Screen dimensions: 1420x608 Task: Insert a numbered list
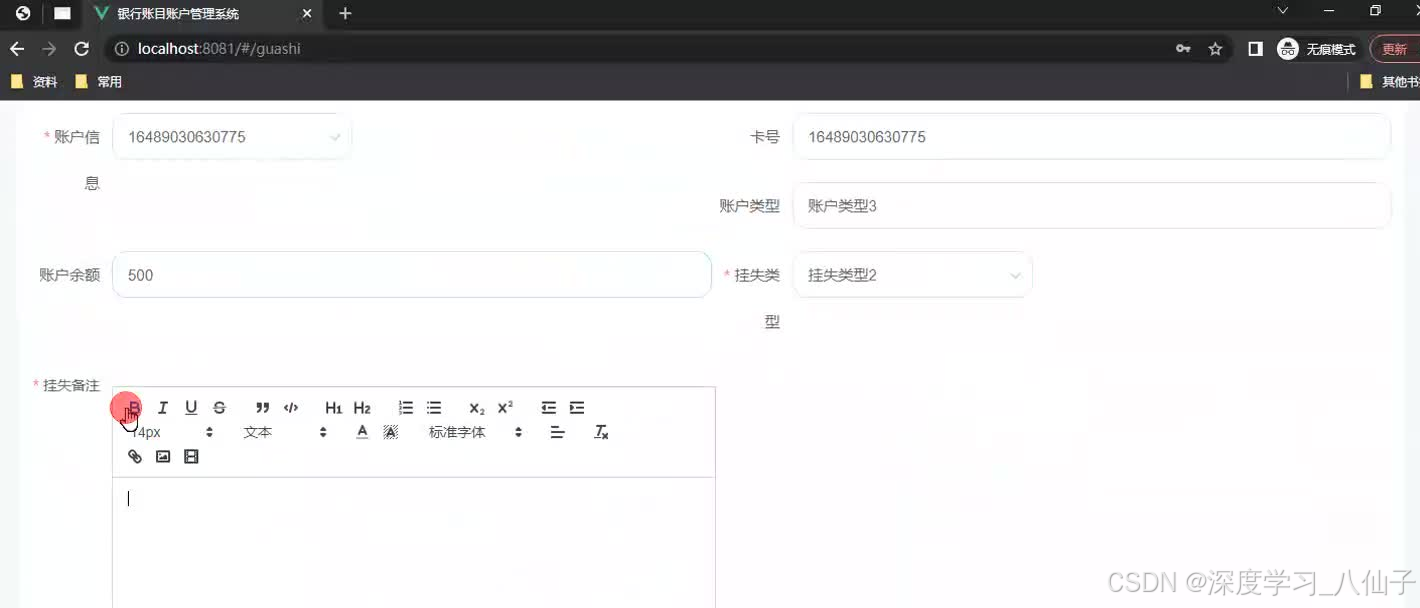click(x=405, y=407)
